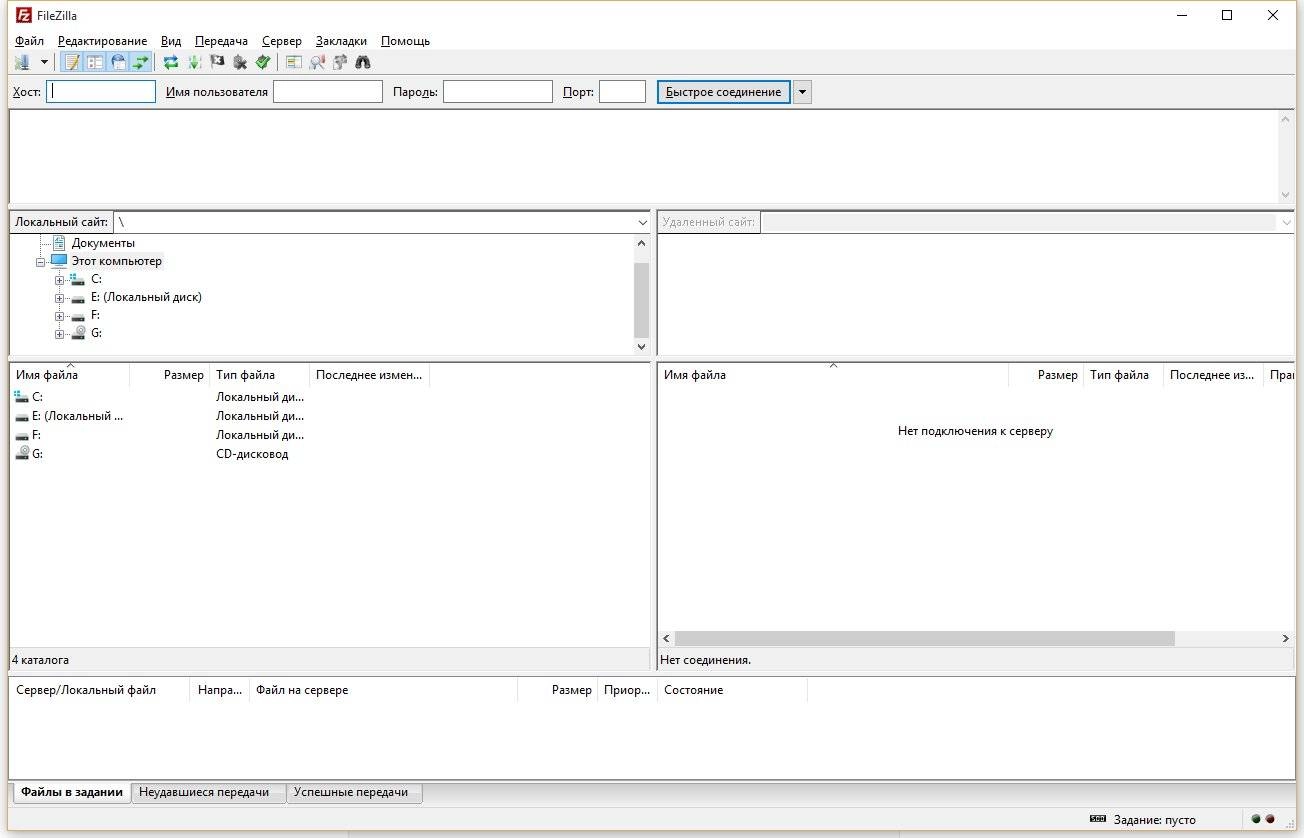1304x838 pixels.
Task: Sort local list by Имя файла
Action: (70, 375)
